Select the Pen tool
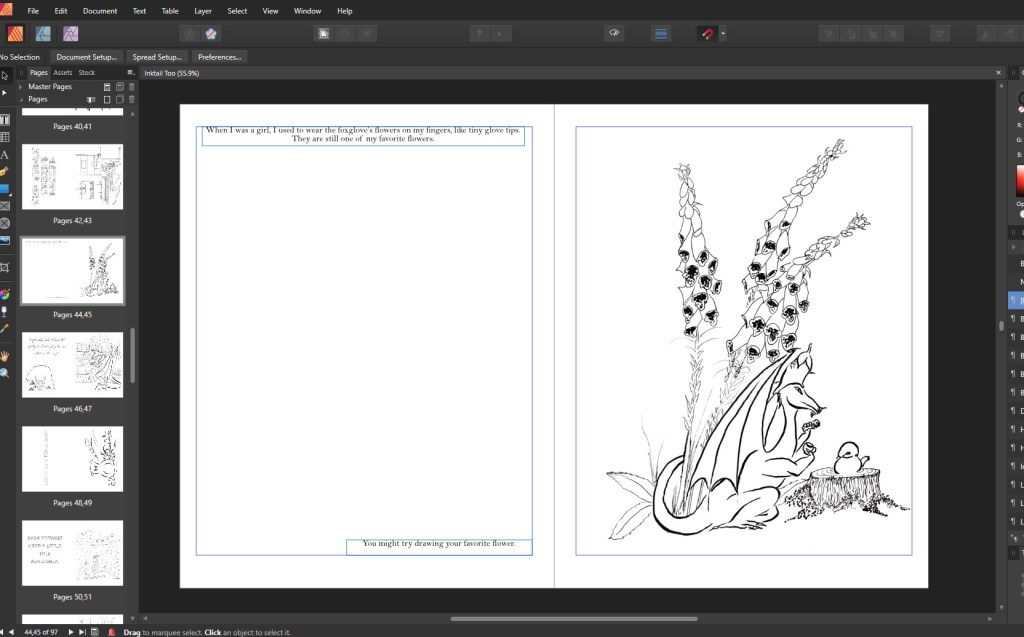This screenshot has height=637, width=1024. coord(5,172)
